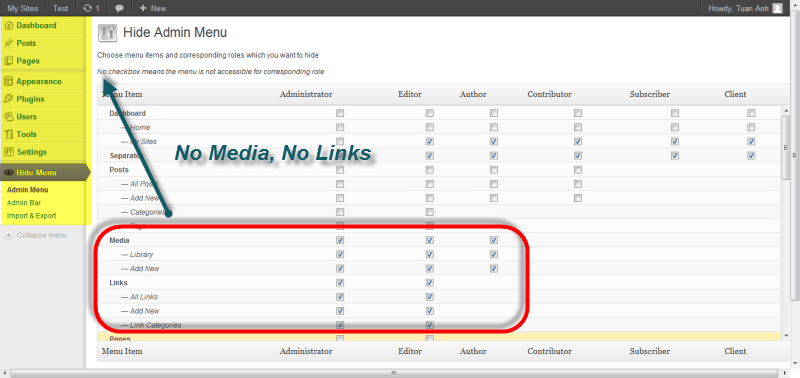Click the Editor column header at top
Viewport: 800px width, 378px height.
point(410,94)
